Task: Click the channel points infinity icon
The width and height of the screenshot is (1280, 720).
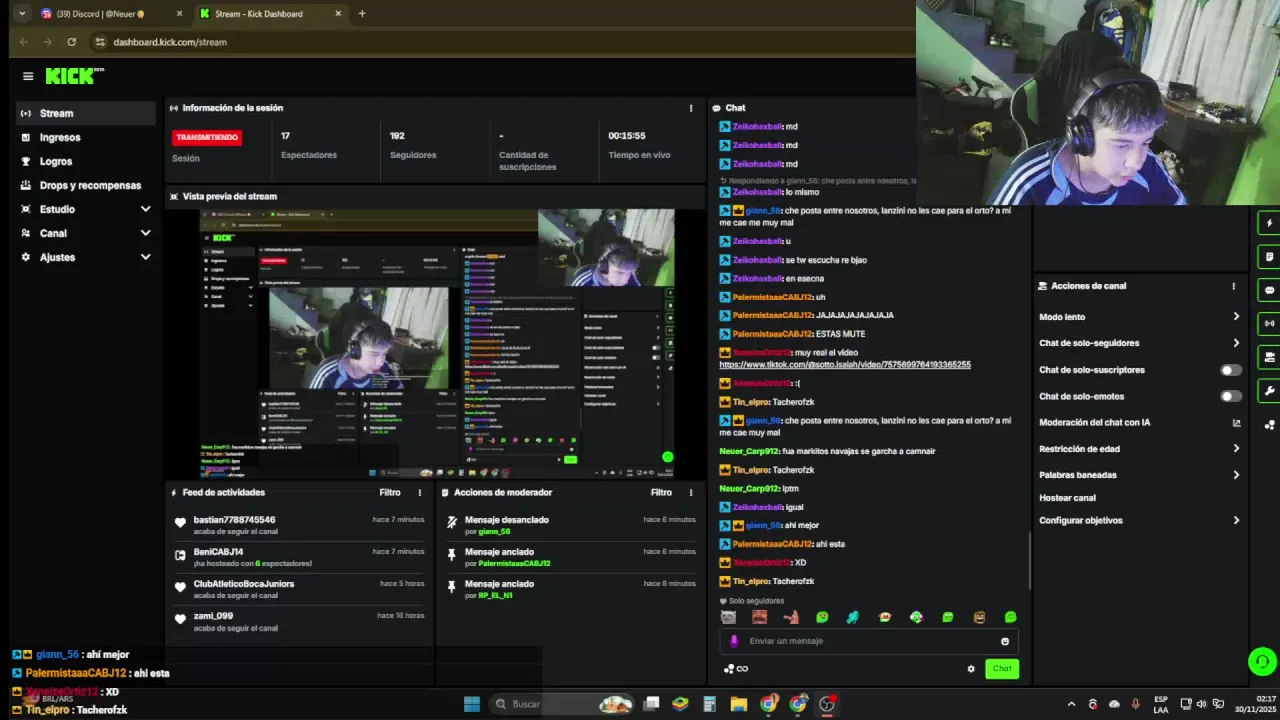Action: click(x=736, y=669)
